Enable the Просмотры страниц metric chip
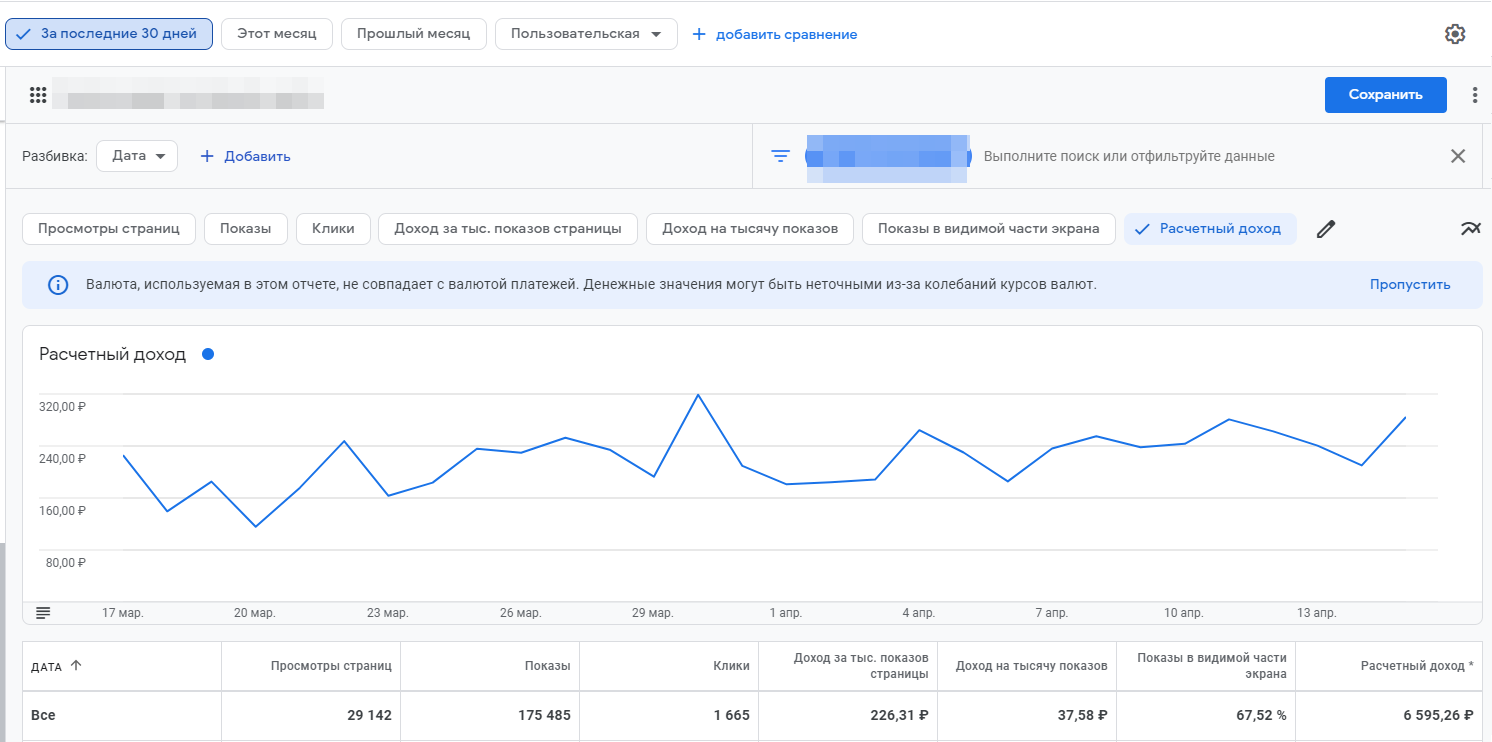Viewport: 1492px width, 742px height. tap(108, 229)
